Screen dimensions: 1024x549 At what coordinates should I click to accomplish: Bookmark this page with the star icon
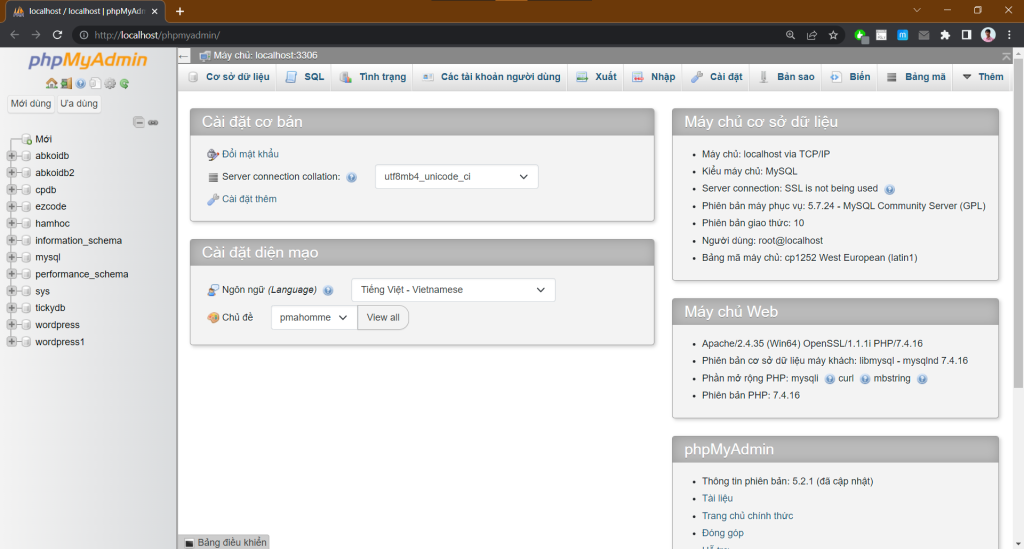point(833,35)
